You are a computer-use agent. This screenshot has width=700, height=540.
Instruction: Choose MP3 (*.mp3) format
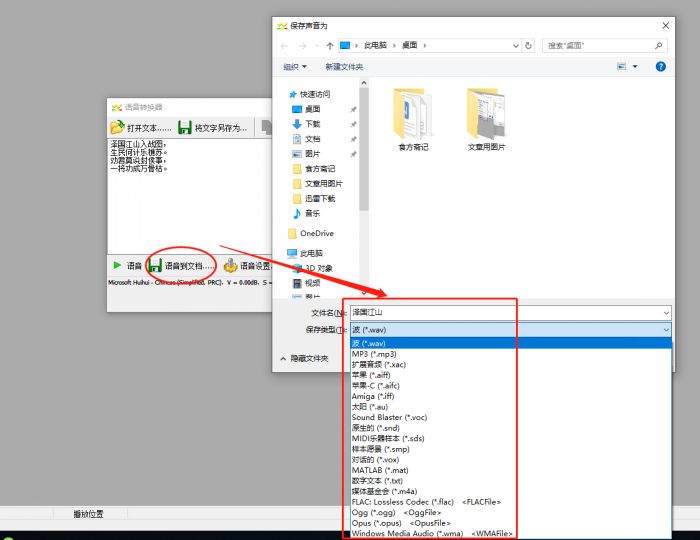tap(511, 354)
